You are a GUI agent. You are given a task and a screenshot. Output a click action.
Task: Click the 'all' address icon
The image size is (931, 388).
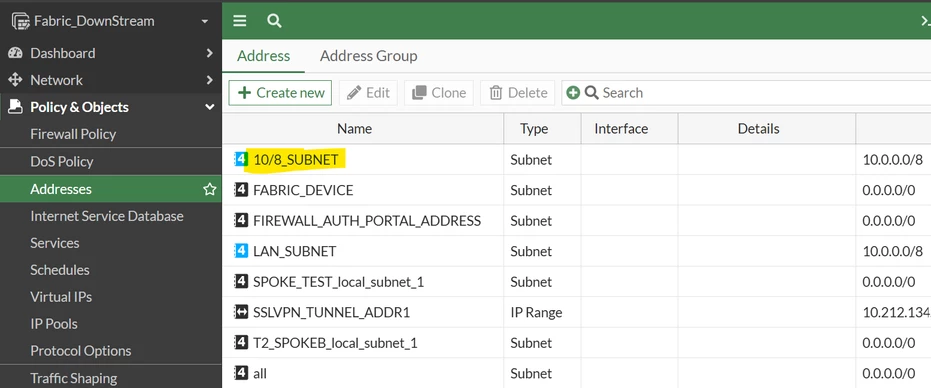click(x=241, y=373)
